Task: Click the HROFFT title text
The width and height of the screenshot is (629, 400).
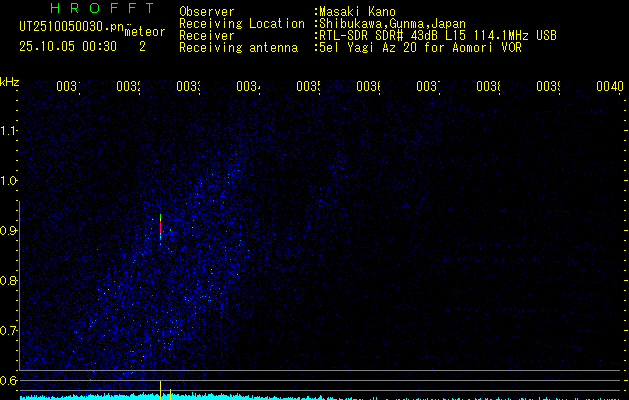Action: pos(102,8)
